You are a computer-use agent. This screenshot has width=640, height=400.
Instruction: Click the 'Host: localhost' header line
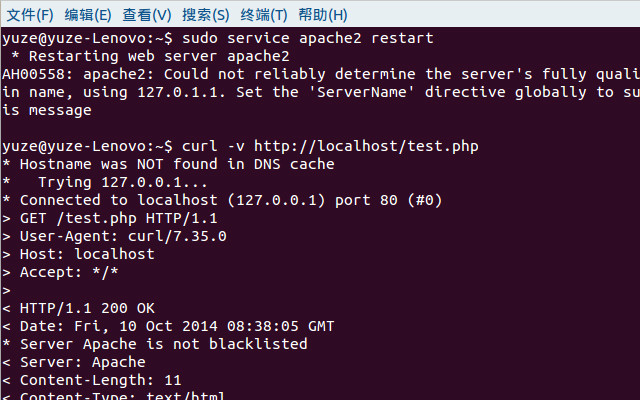(78, 254)
